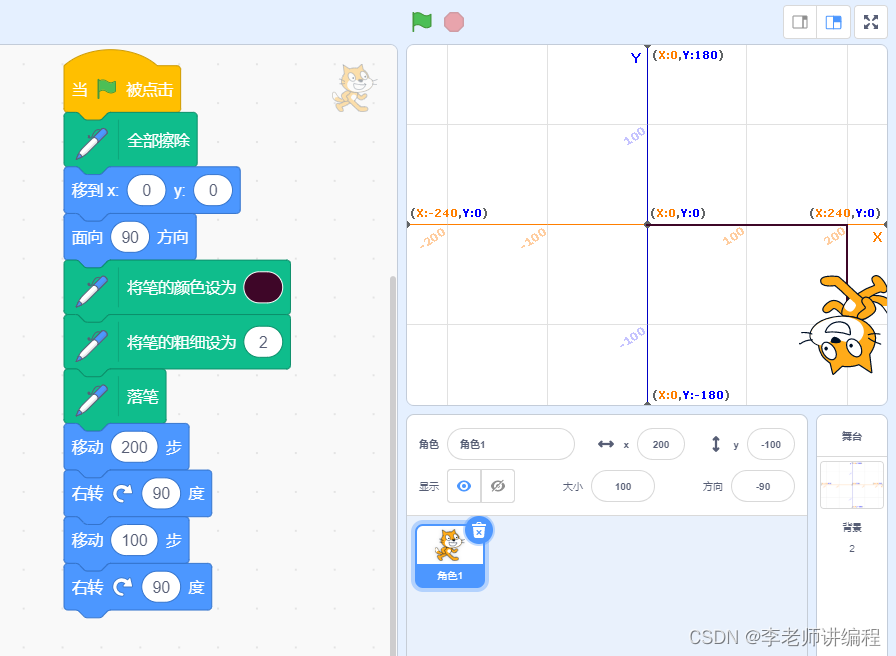Viewport: 896px width, 656px height.
Task: Click the green flag in hat block
Action: (x=106, y=89)
